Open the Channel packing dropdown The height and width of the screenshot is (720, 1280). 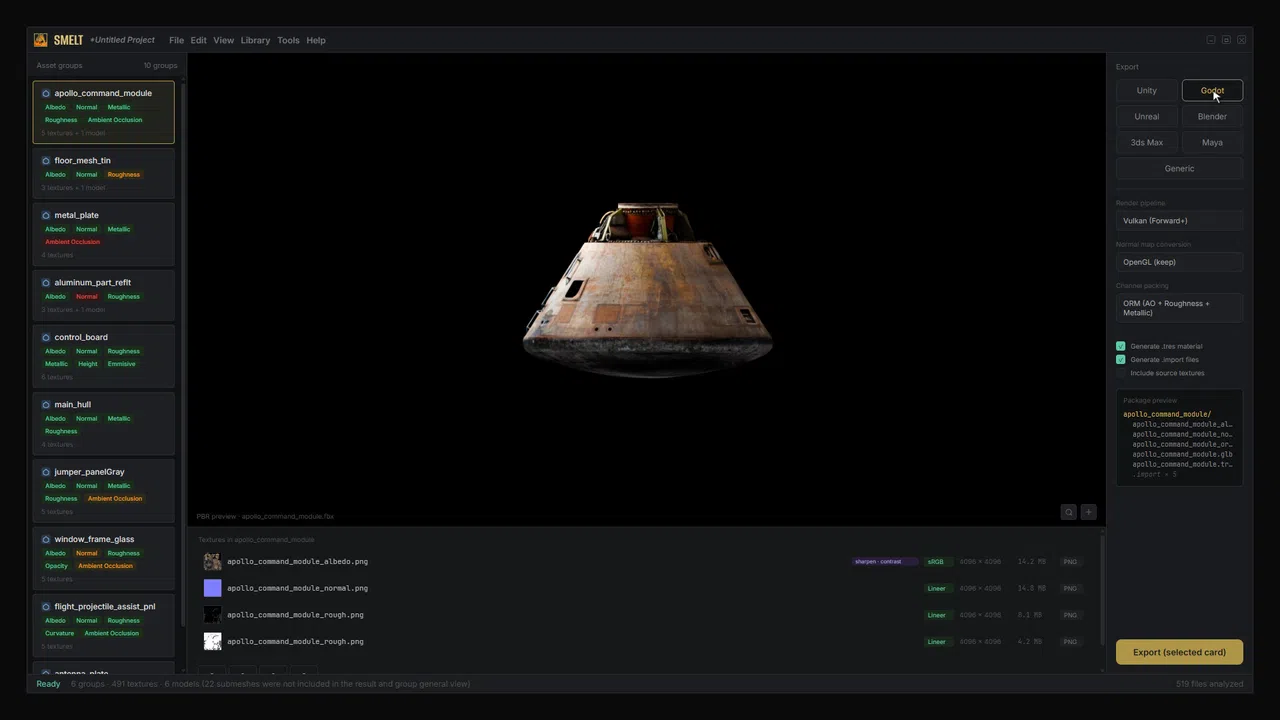1179,308
